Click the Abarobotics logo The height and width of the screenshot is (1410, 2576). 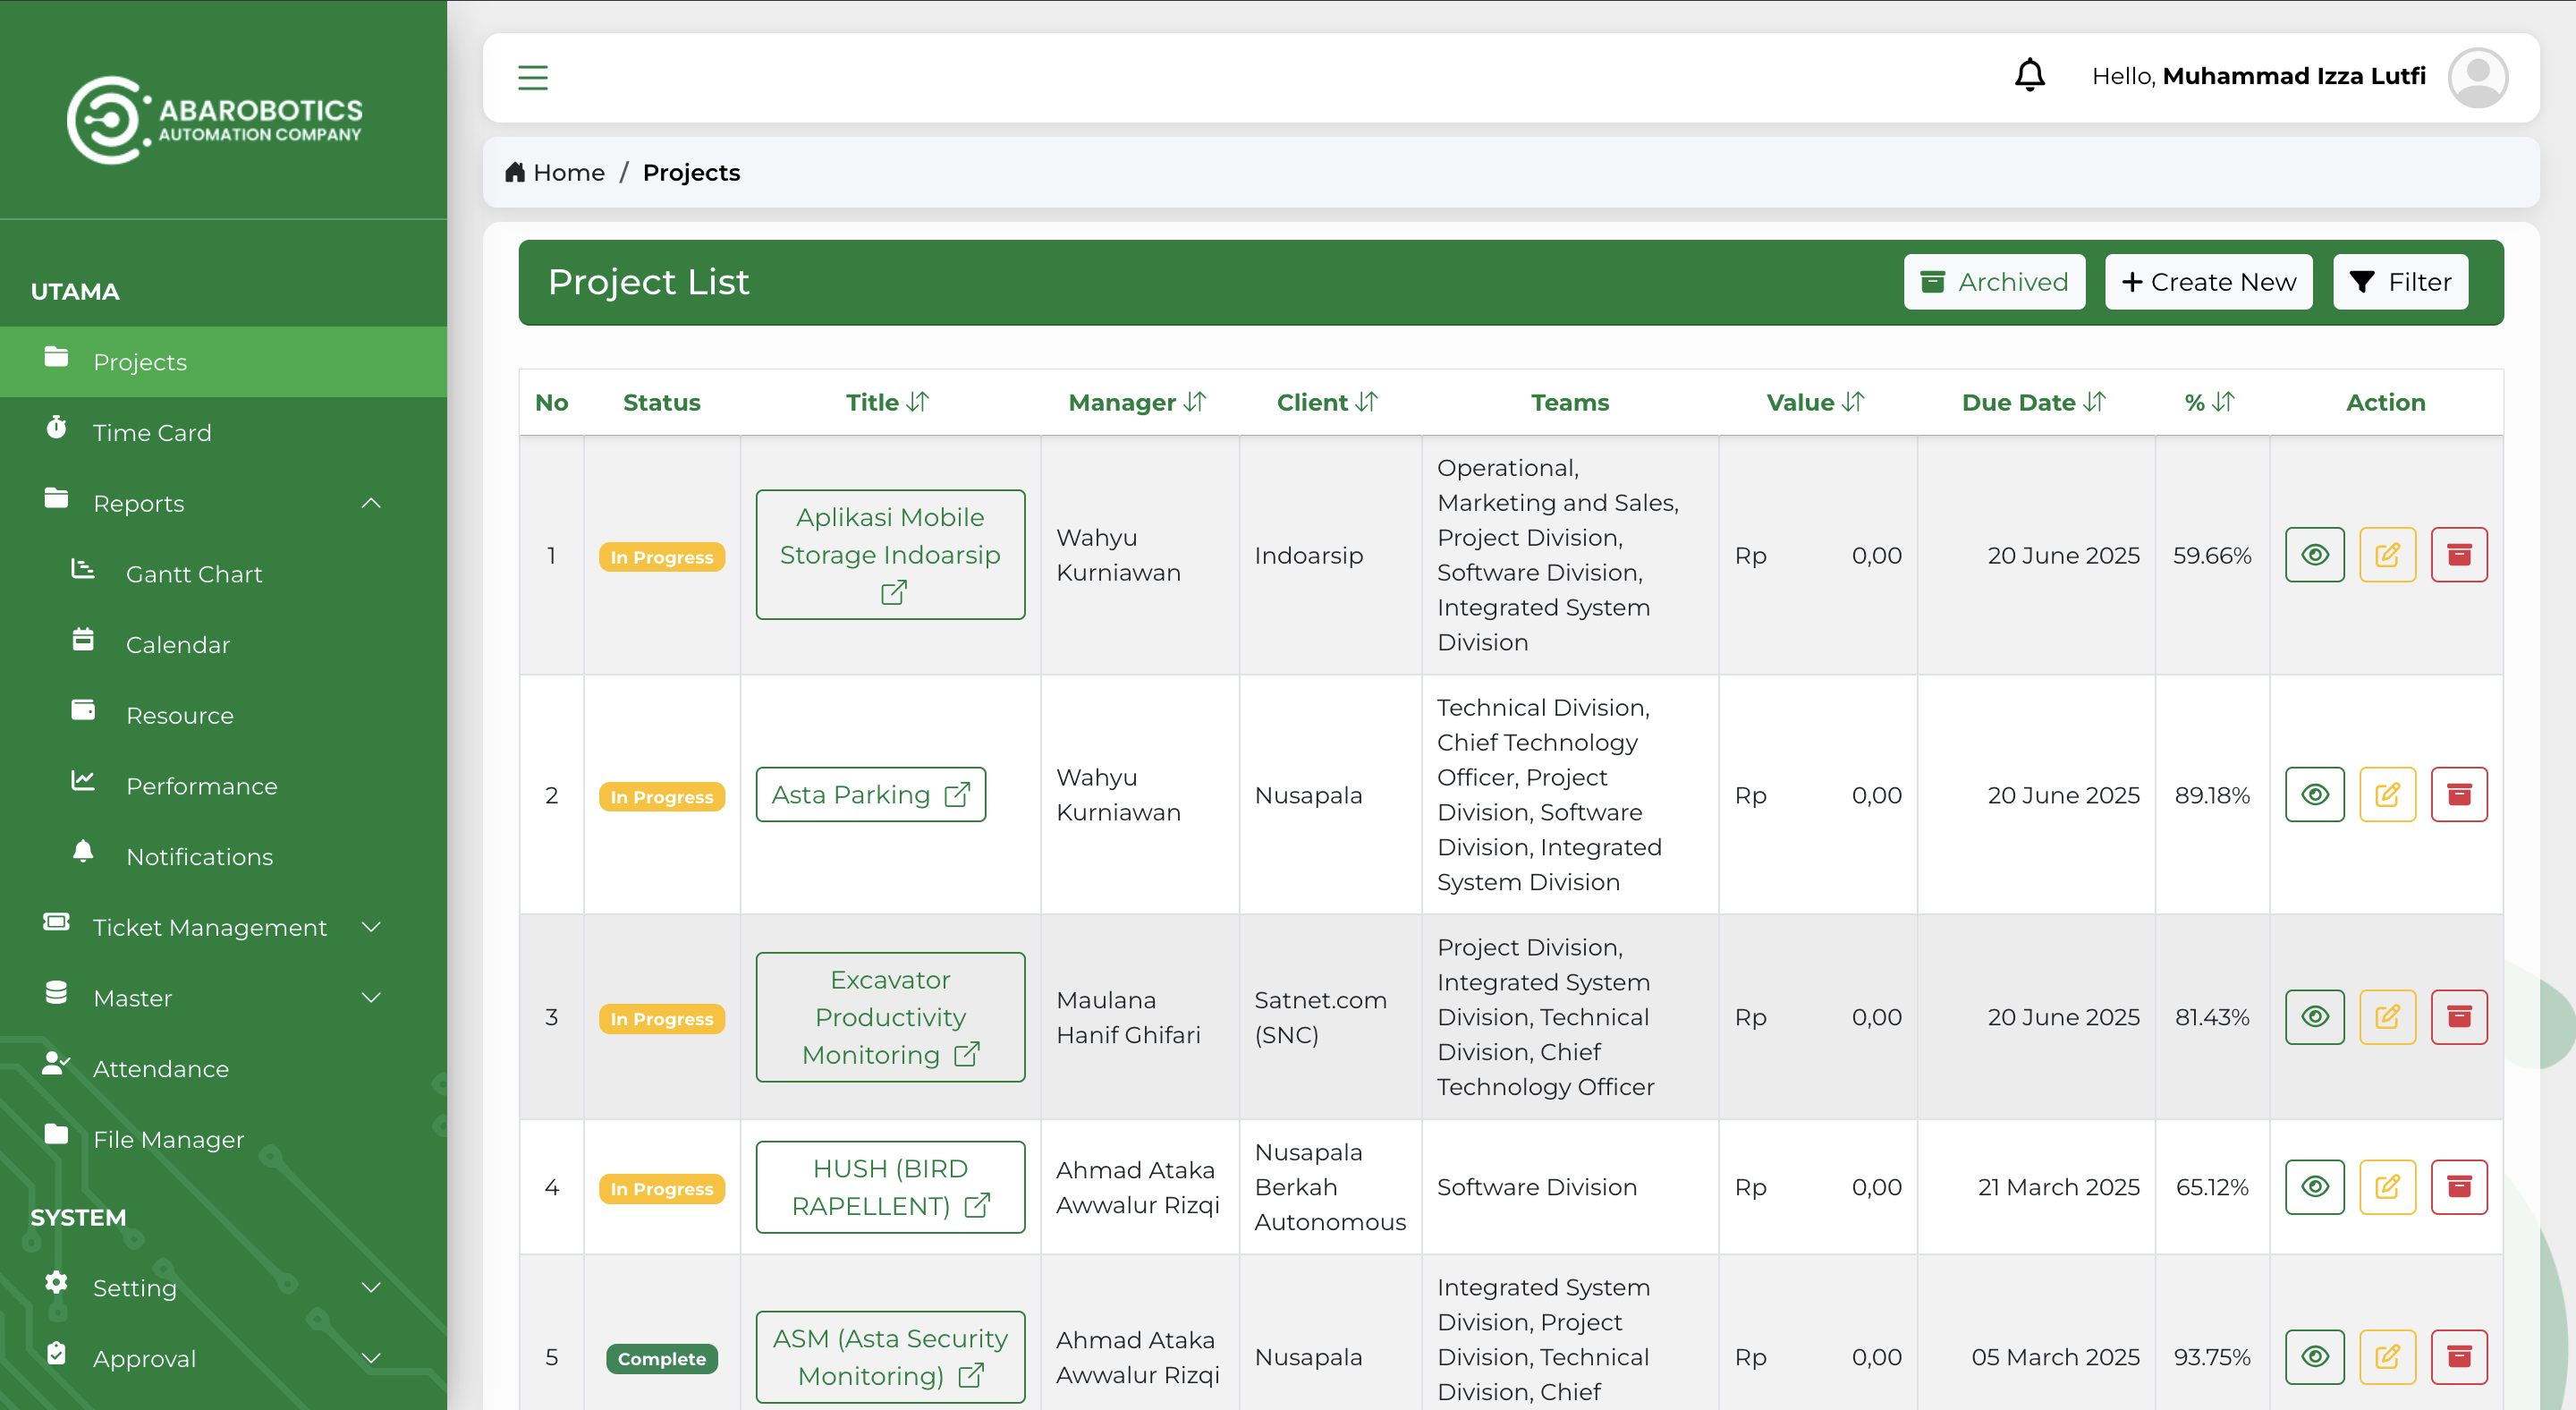pos(214,120)
